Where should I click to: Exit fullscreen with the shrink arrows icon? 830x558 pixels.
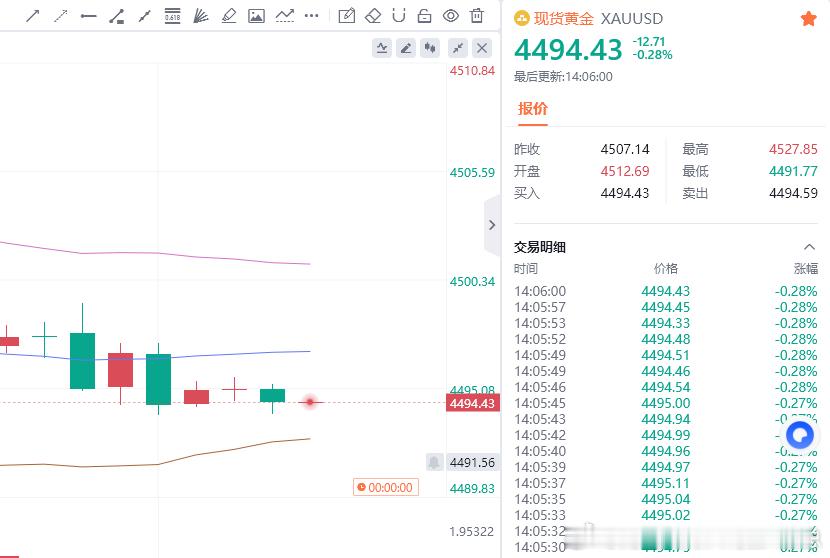tap(458, 48)
